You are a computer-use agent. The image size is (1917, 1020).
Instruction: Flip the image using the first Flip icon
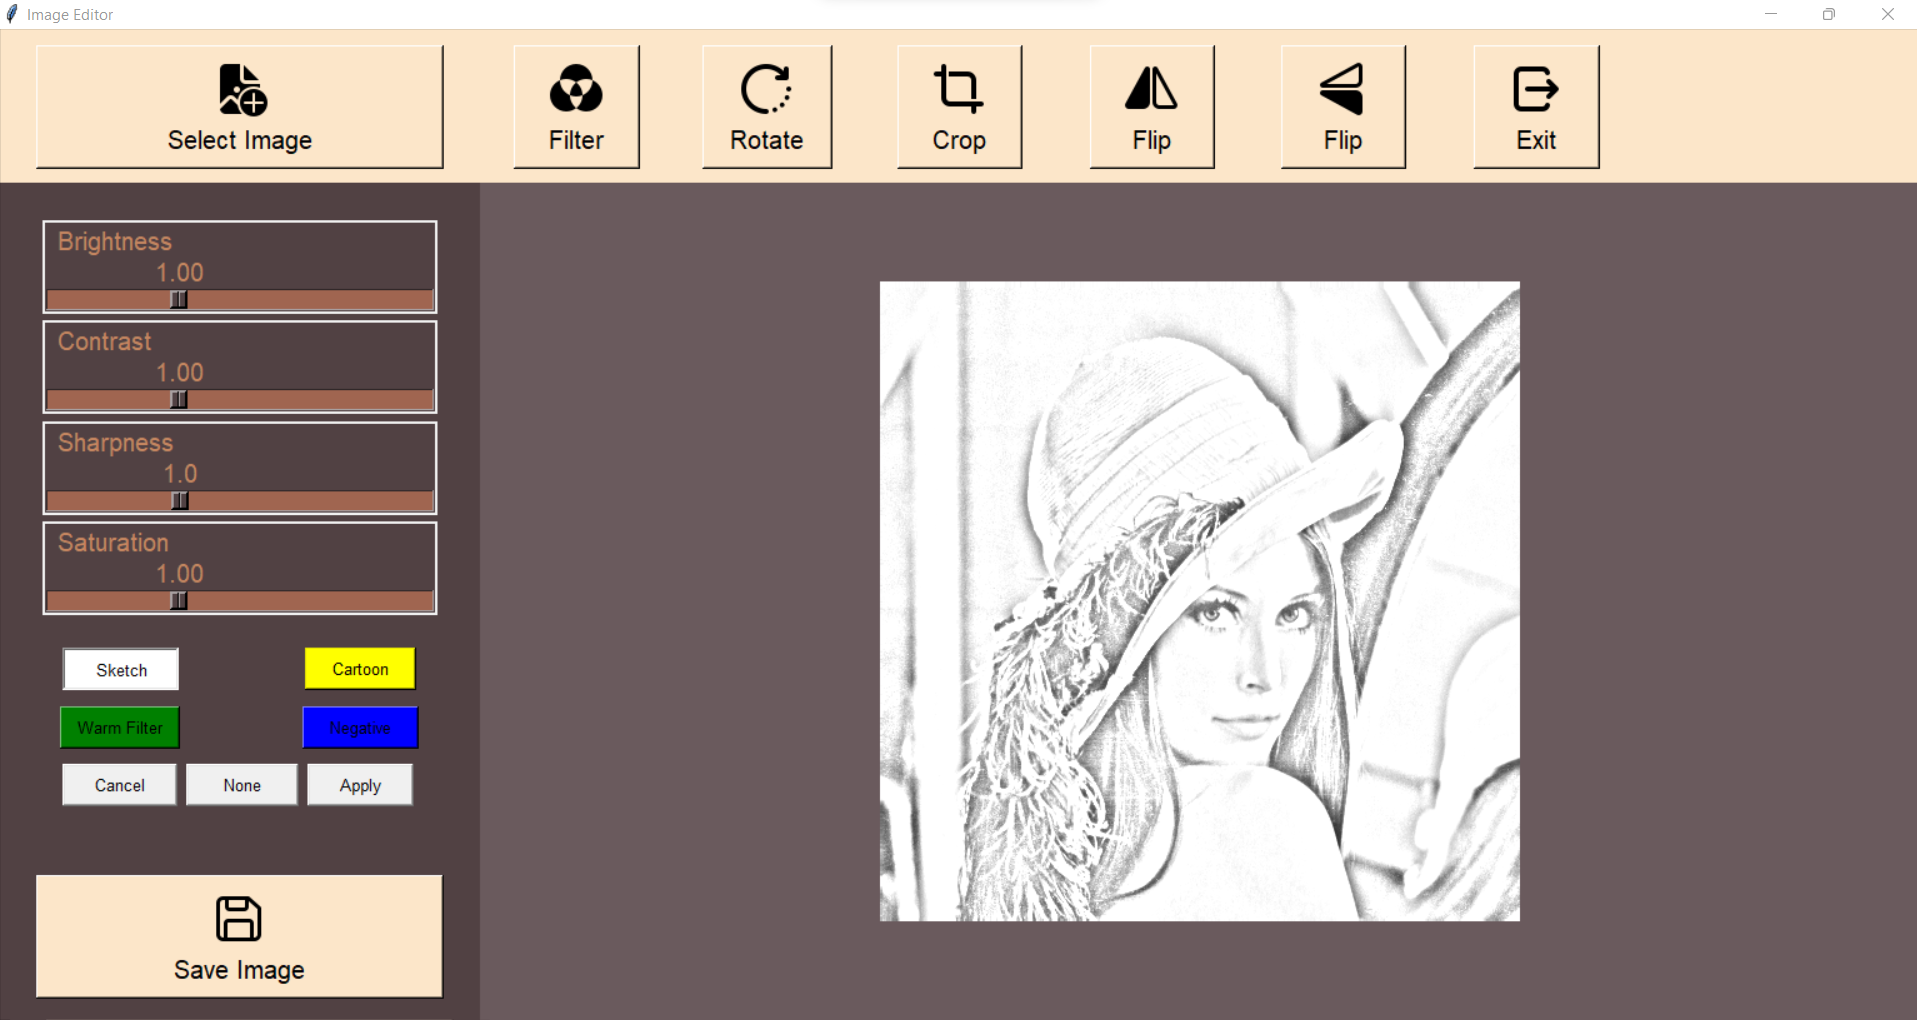[1150, 105]
